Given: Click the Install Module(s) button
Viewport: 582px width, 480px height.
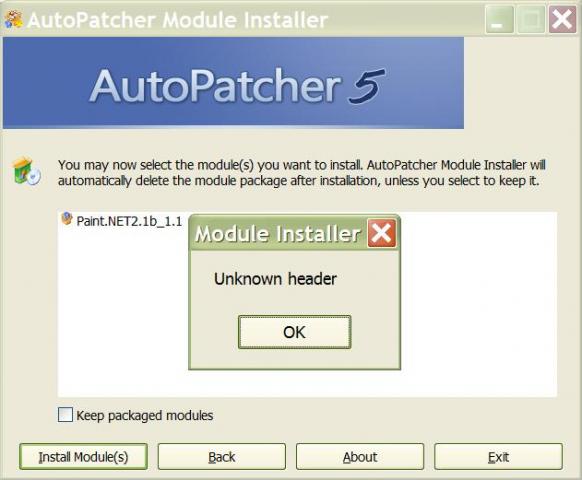Looking at the screenshot, I should [x=84, y=457].
